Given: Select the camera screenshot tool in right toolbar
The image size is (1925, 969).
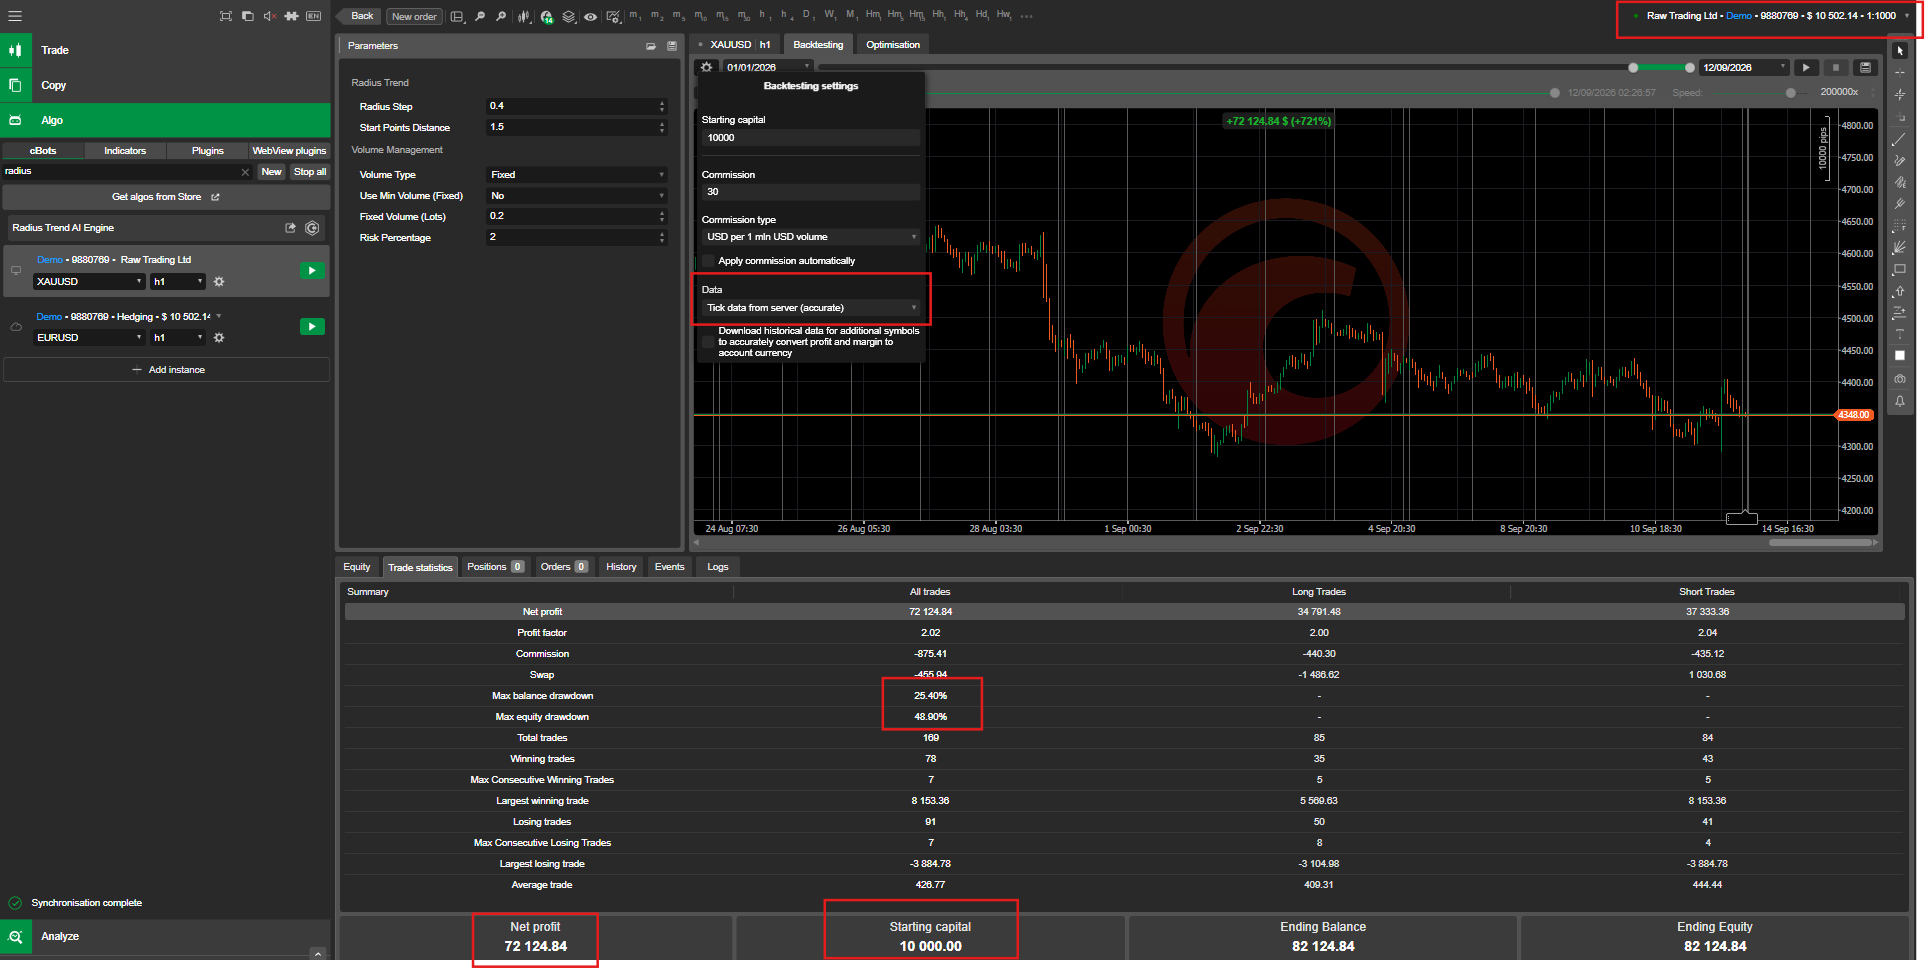Looking at the screenshot, I should pos(1900,379).
